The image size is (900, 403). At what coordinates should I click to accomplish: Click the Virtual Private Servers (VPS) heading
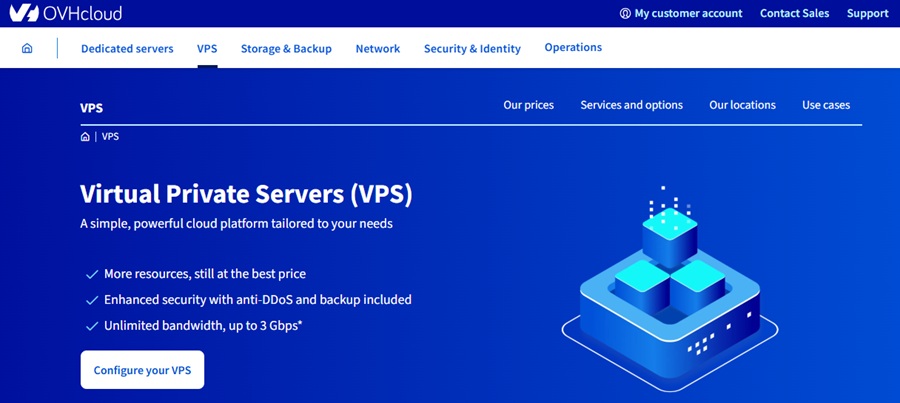(x=246, y=194)
